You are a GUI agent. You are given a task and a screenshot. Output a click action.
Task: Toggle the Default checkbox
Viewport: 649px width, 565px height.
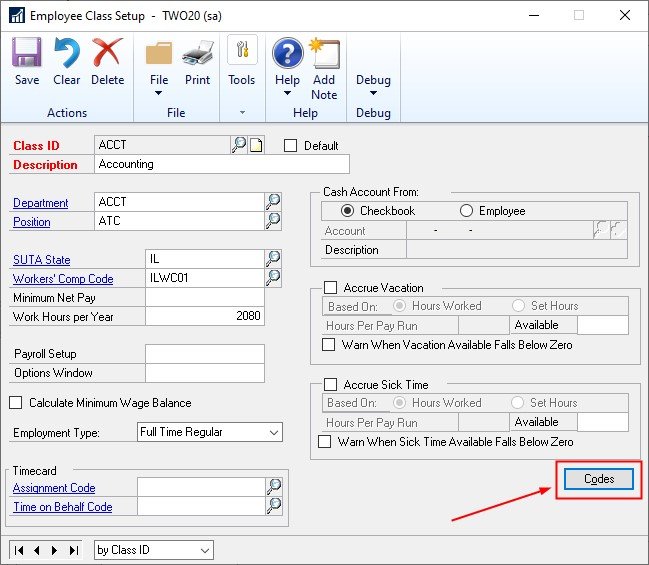(x=290, y=146)
